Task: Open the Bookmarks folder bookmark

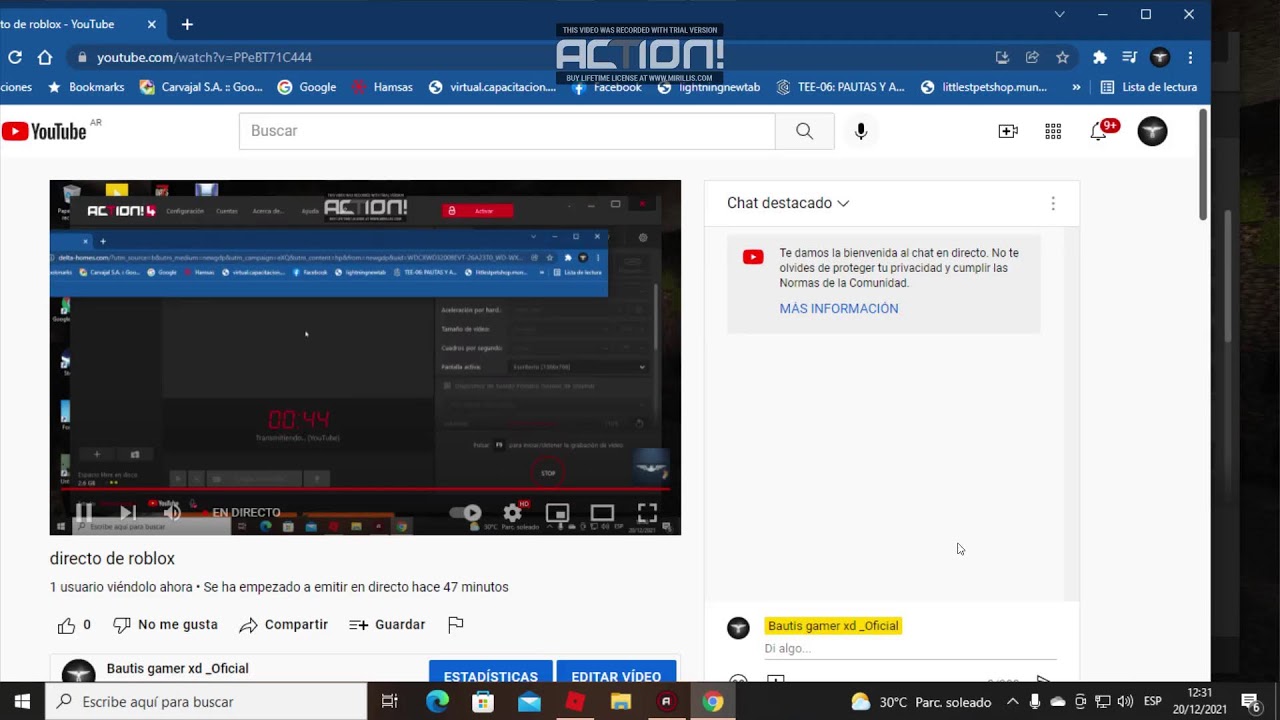Action: 86,87
